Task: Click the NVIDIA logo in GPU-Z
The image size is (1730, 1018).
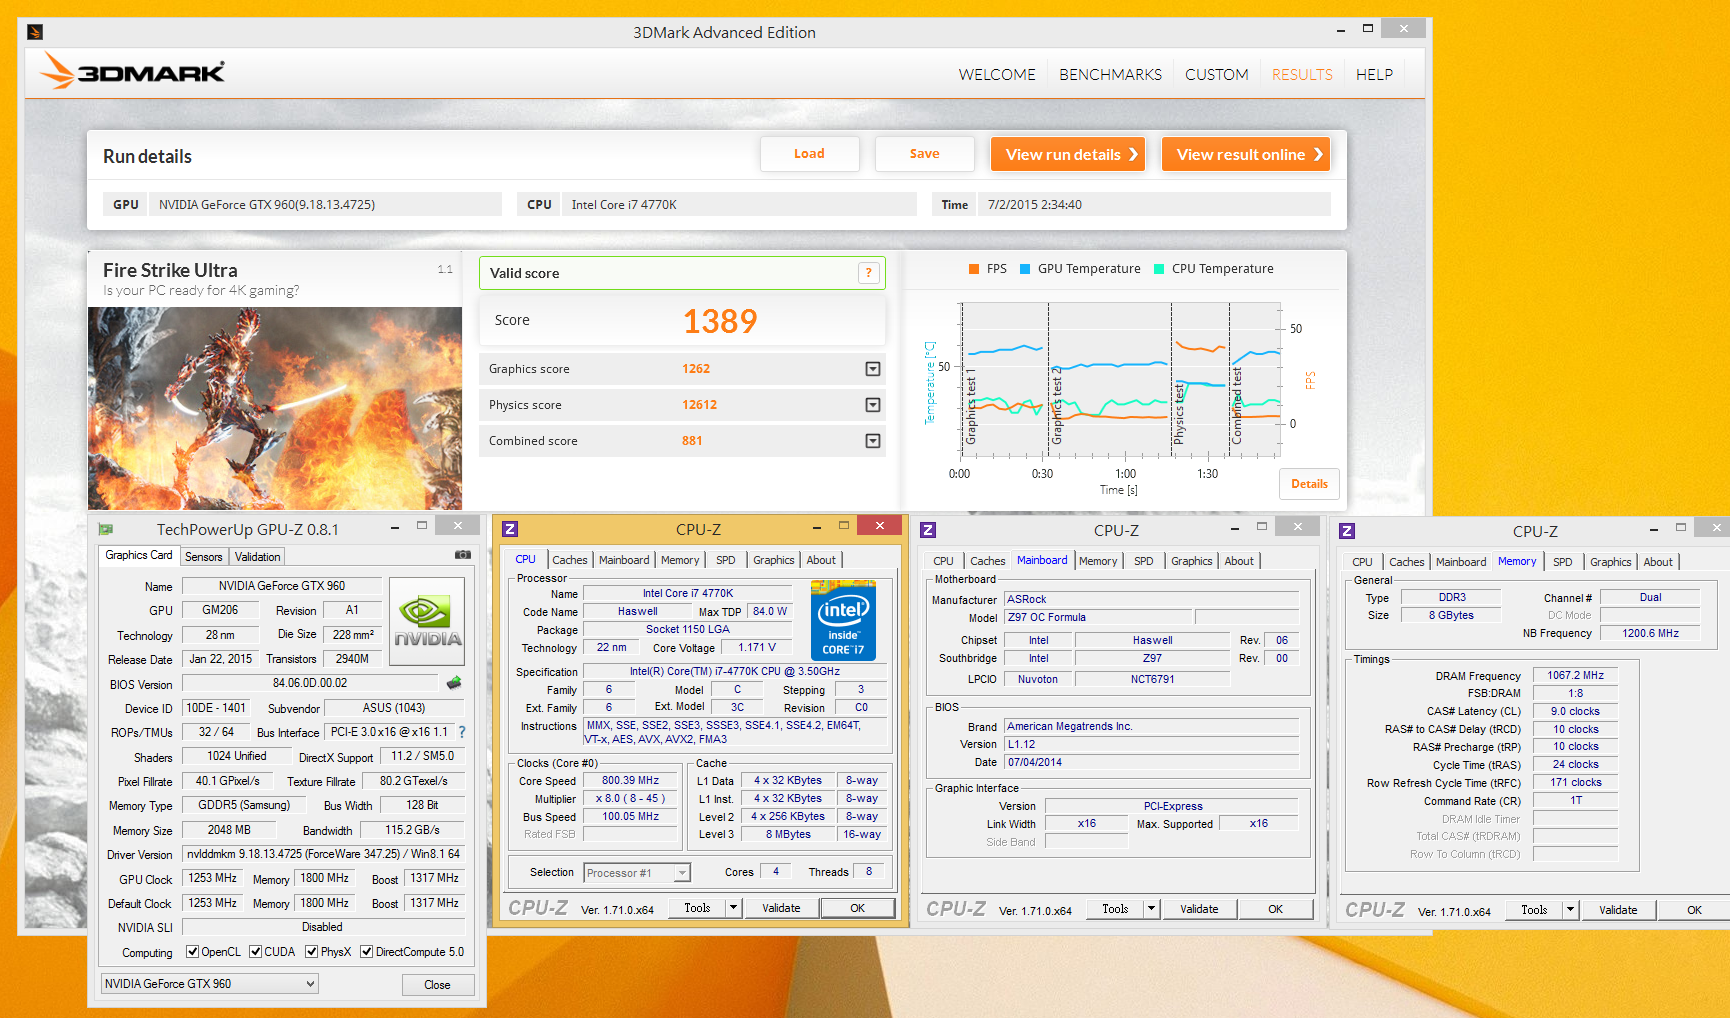Action: [x=427, y=621]
